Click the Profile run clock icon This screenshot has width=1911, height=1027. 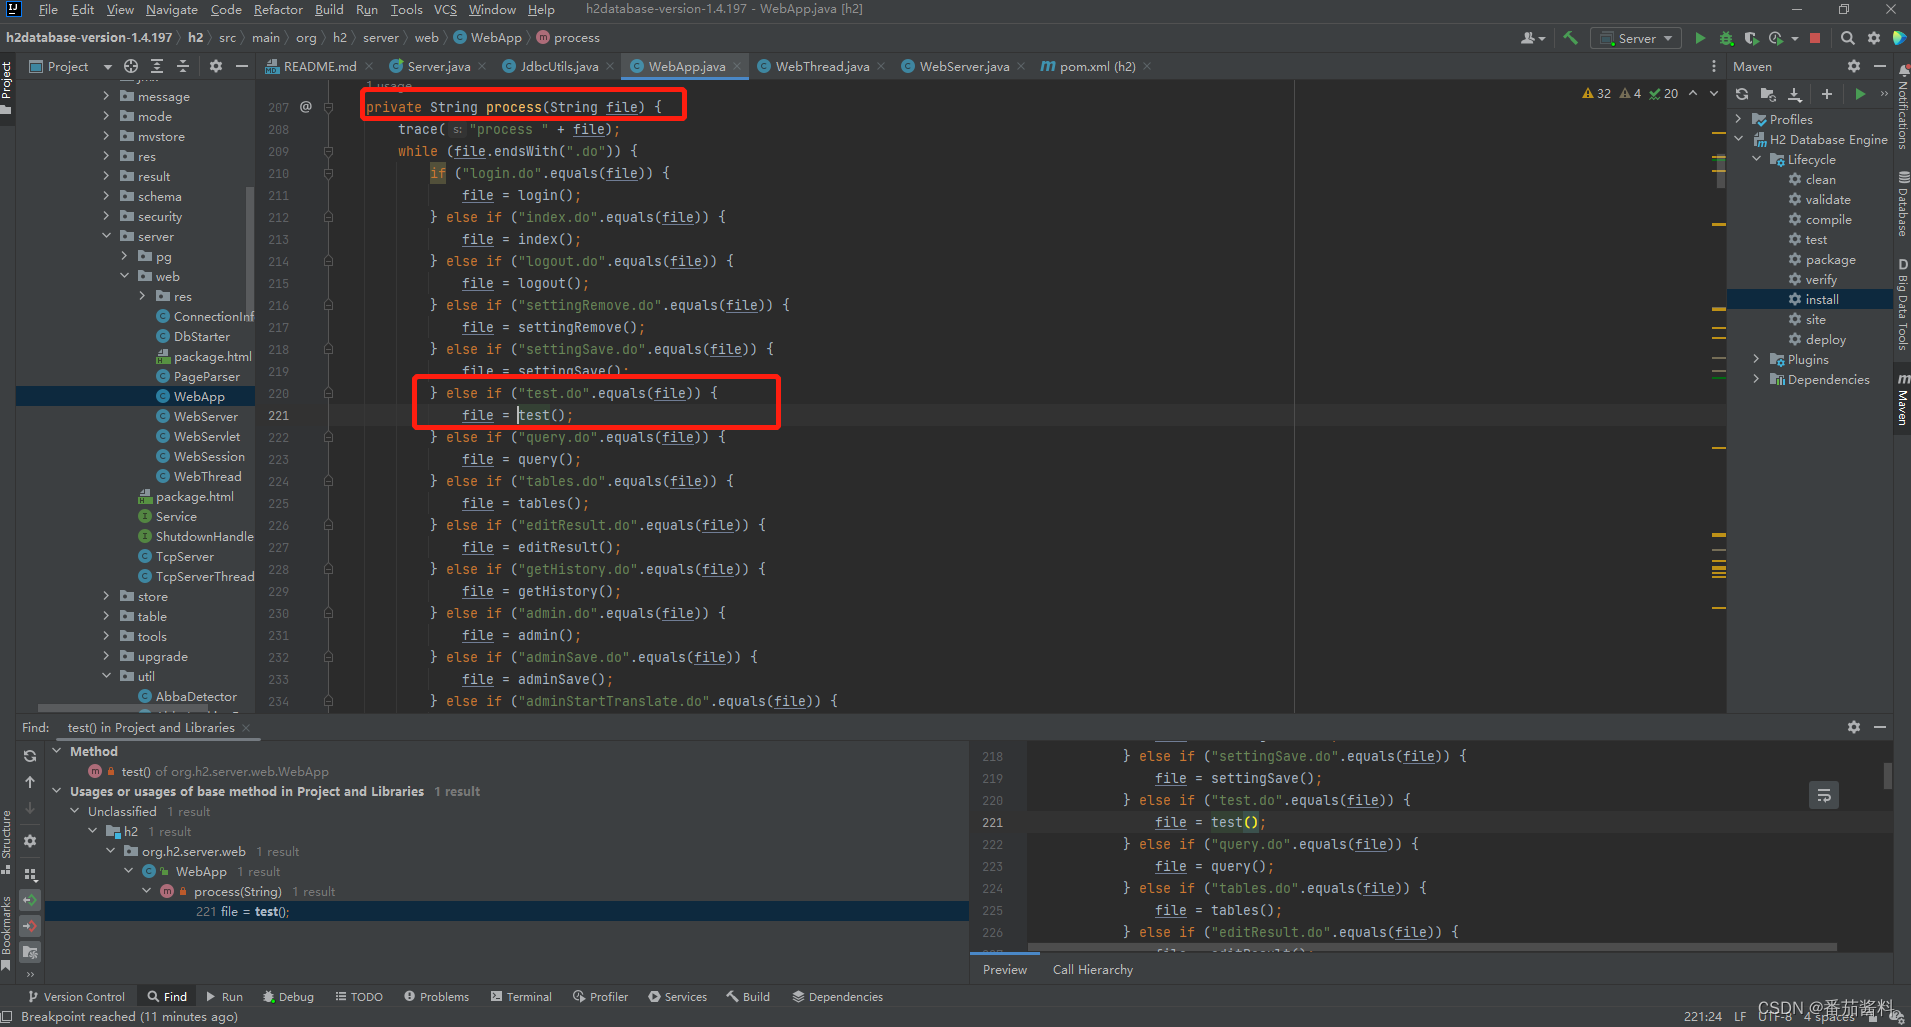coord(1776,38)
